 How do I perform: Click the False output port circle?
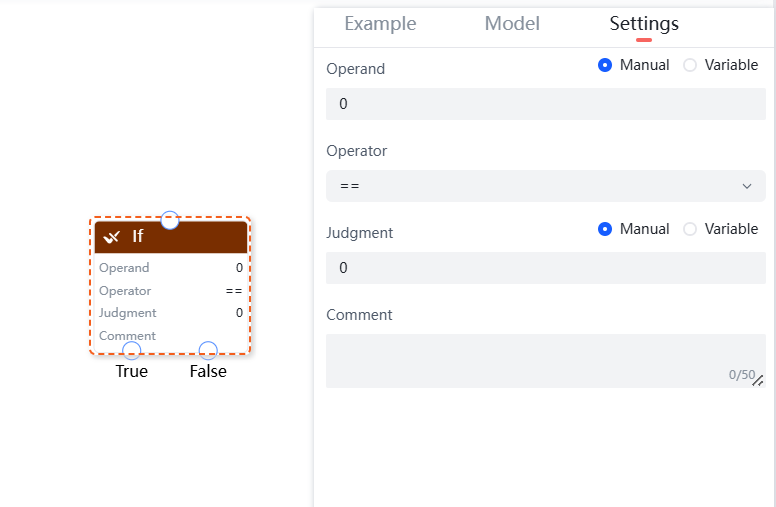(x=208, y=350)
